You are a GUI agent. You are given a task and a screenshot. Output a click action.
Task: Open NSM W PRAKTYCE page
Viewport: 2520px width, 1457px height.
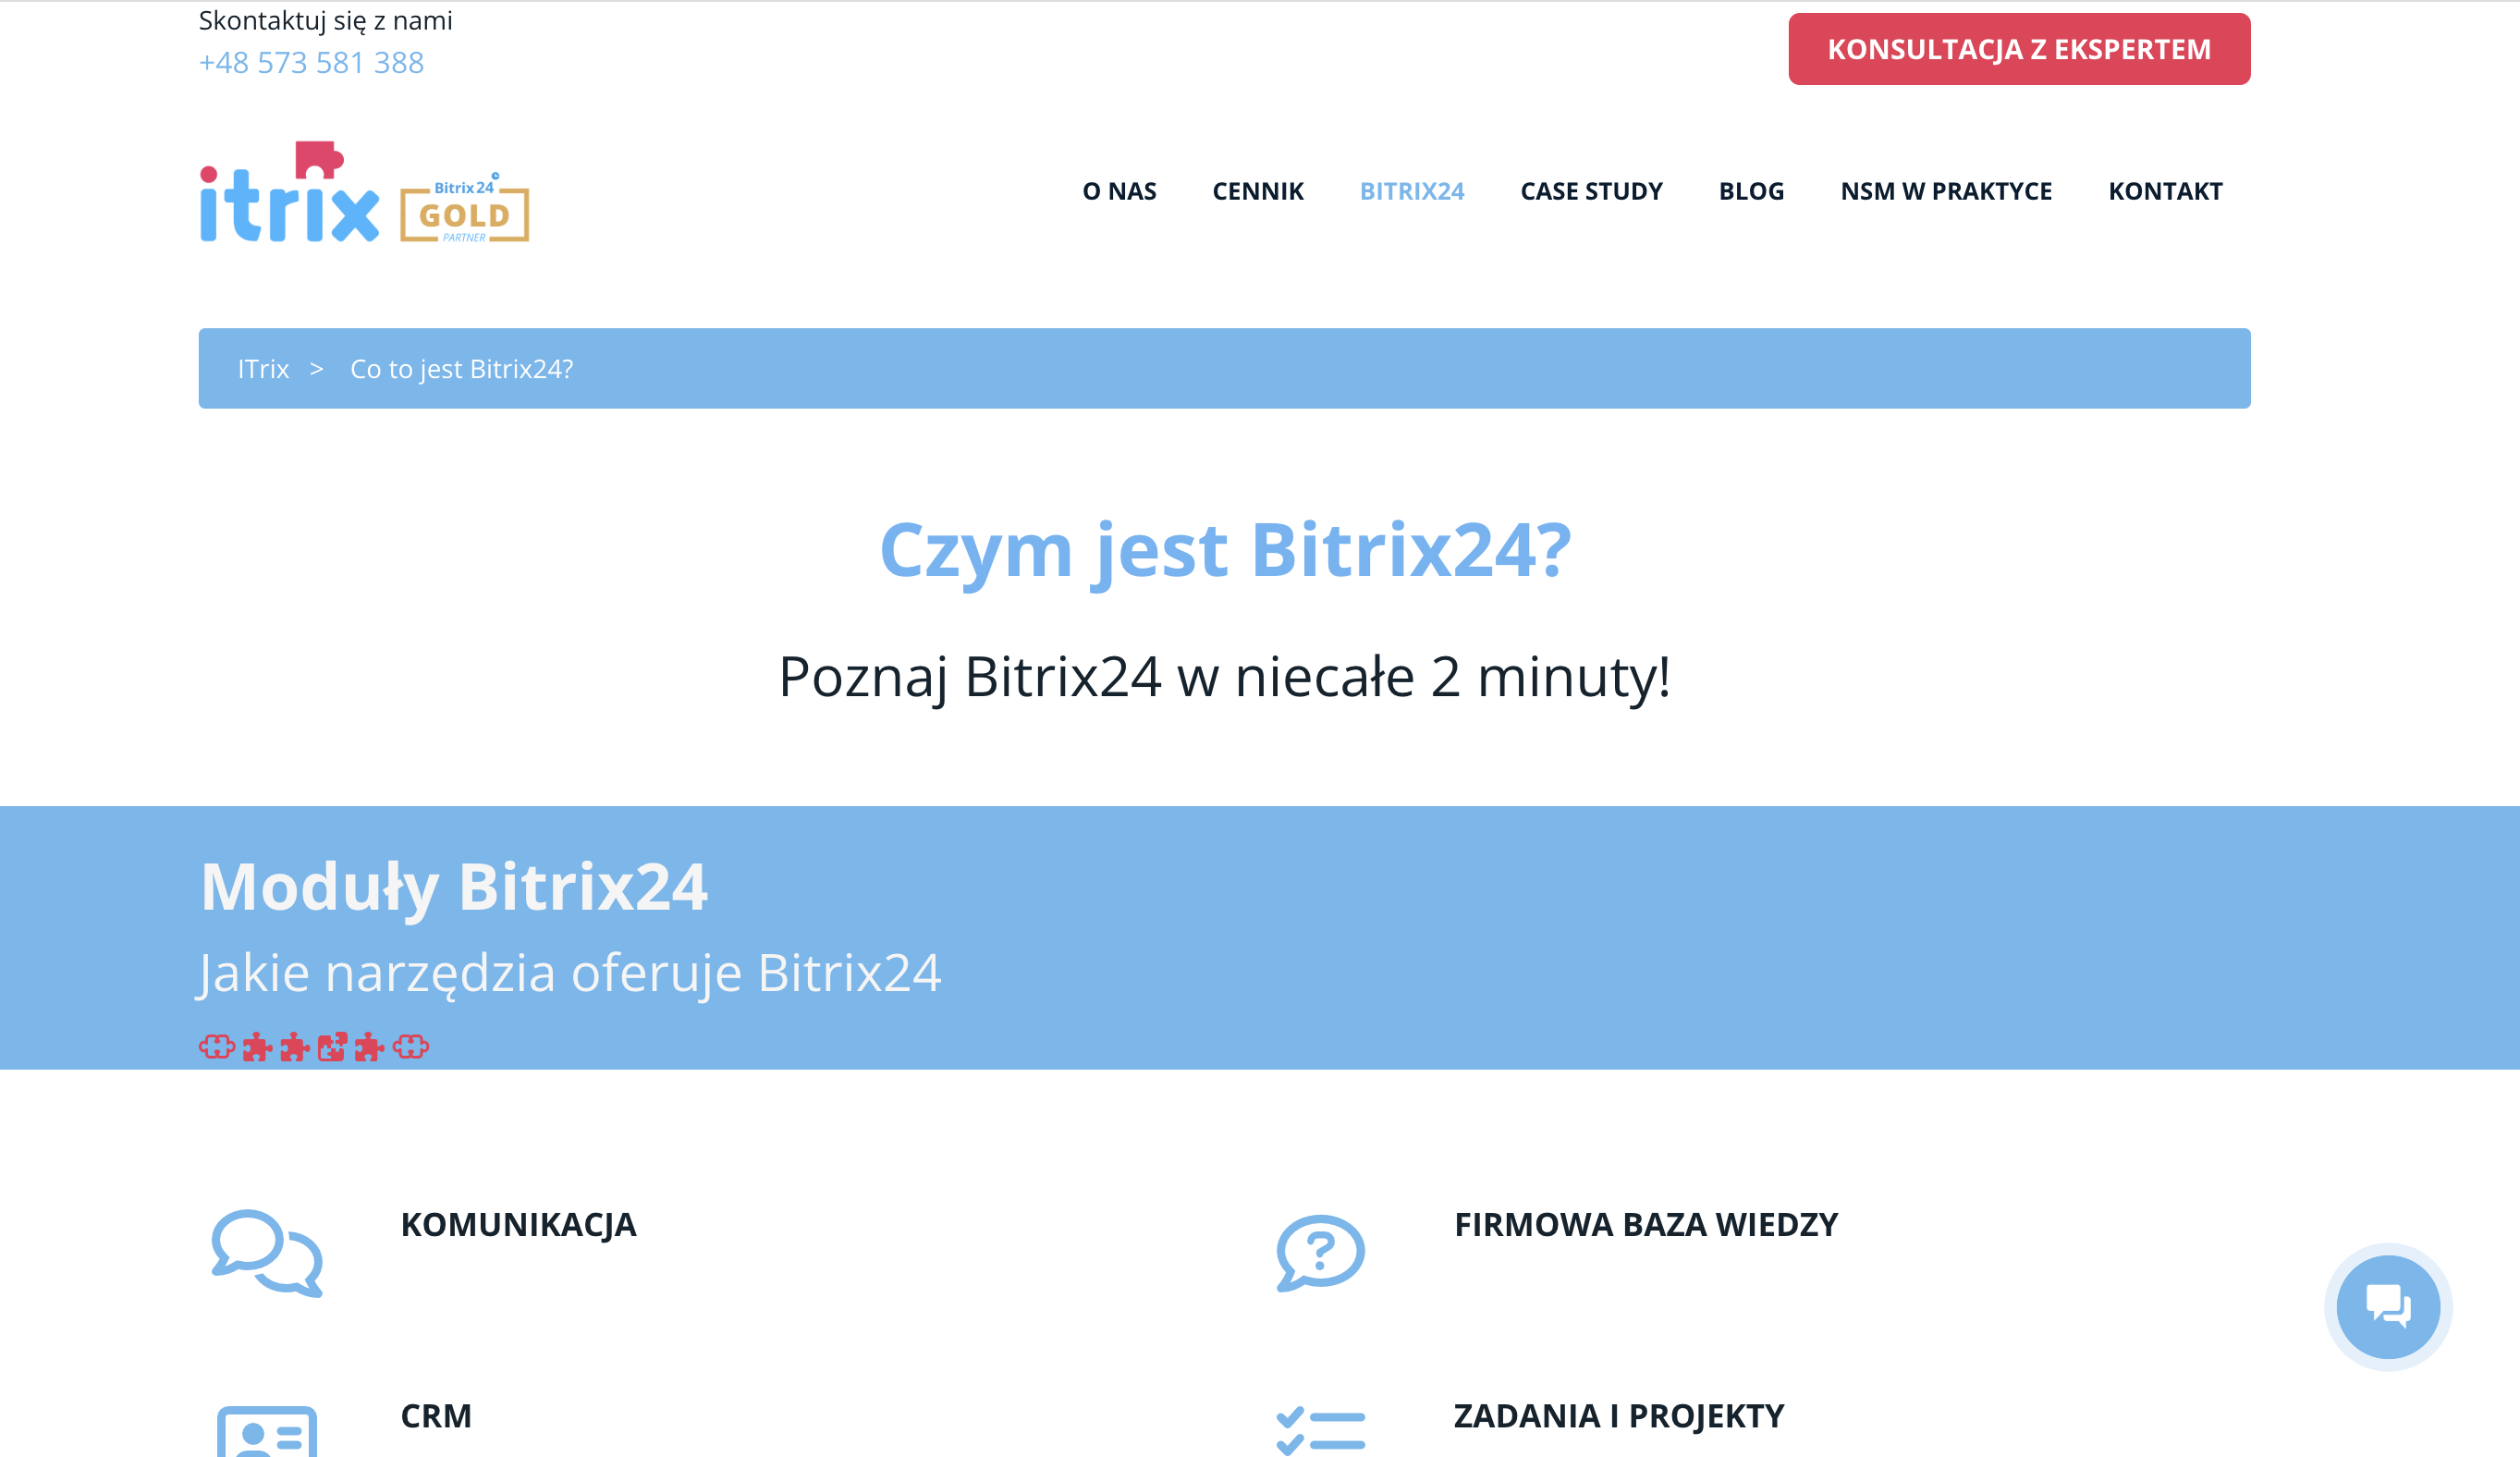(1946, 191)
